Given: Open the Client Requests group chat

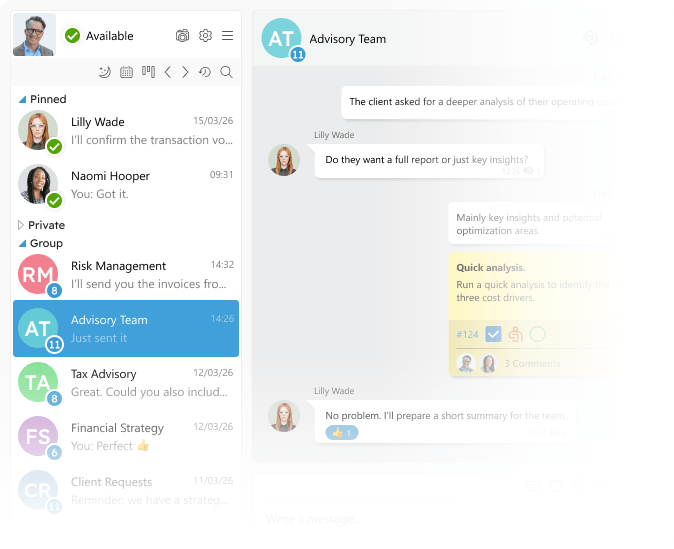Looking at the screenshot, I should 126,491.
